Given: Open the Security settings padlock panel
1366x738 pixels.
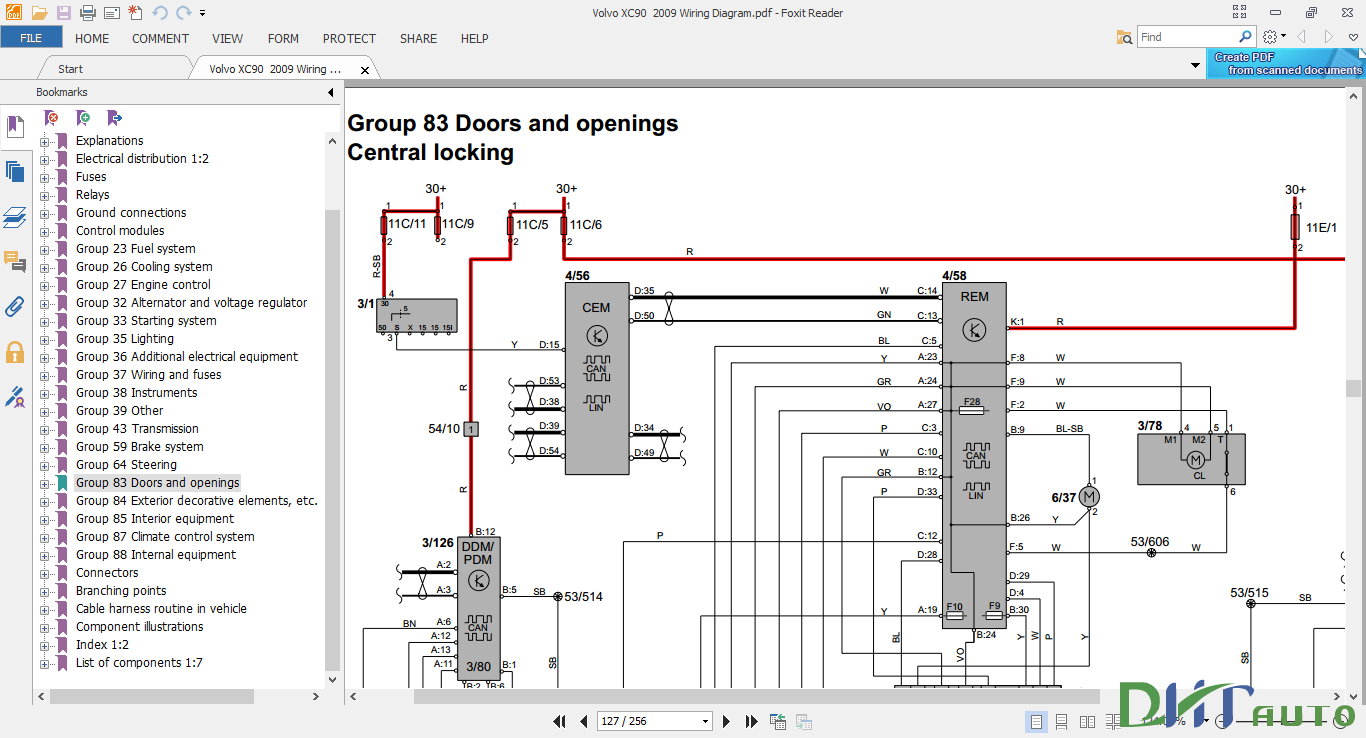Looking at the screenshot, I should 15,352.
